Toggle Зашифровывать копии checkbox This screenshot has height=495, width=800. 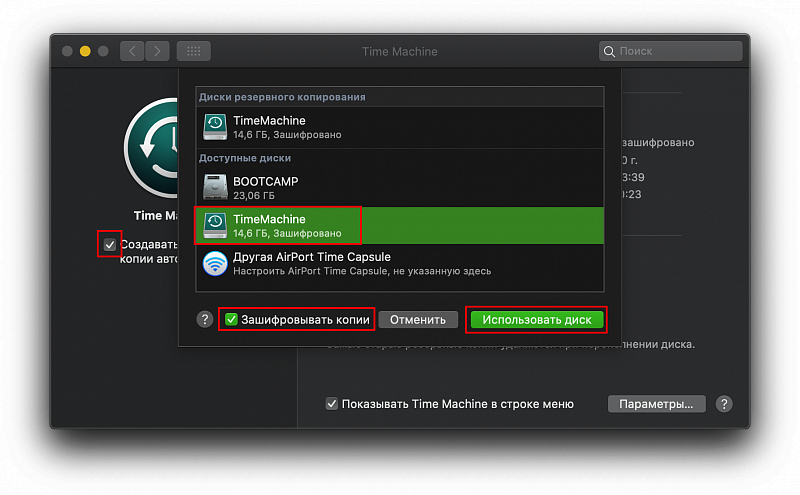point(231,319)
